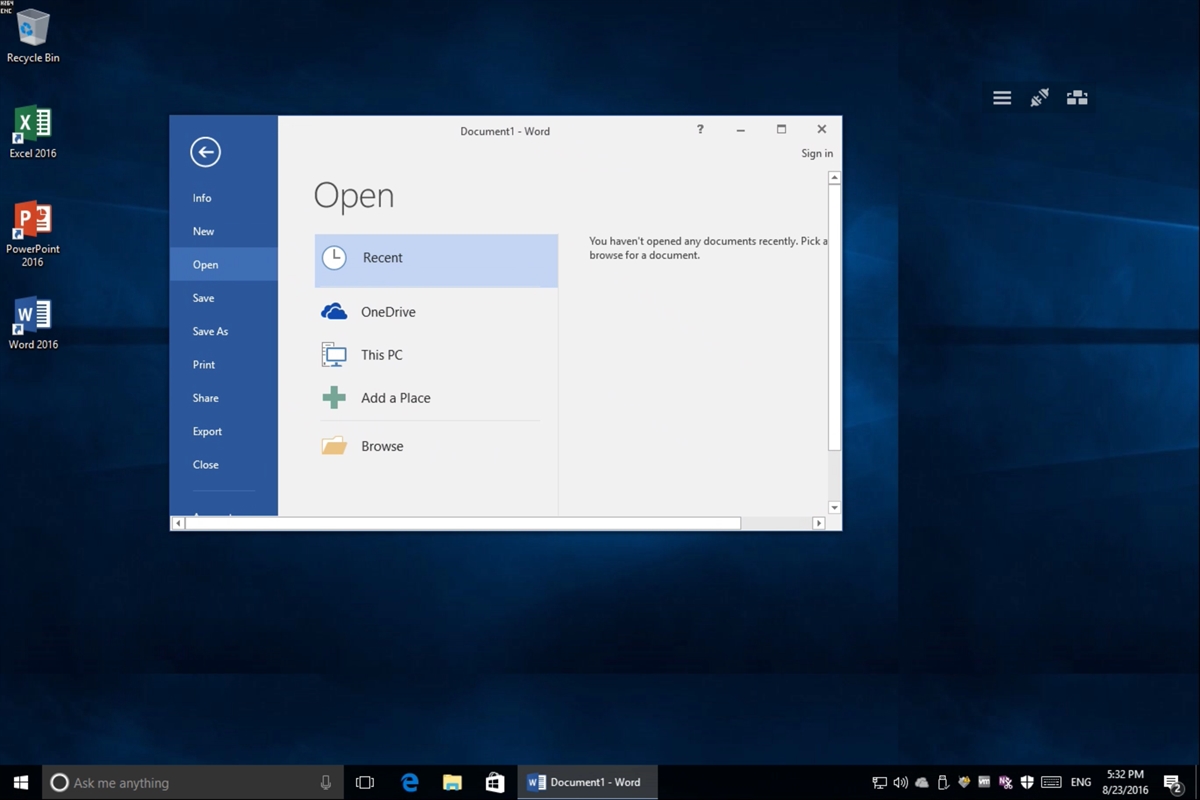Go to the Info page
Screen dimensions: 1200x800
pyautogui.click(x=202, y=198)
